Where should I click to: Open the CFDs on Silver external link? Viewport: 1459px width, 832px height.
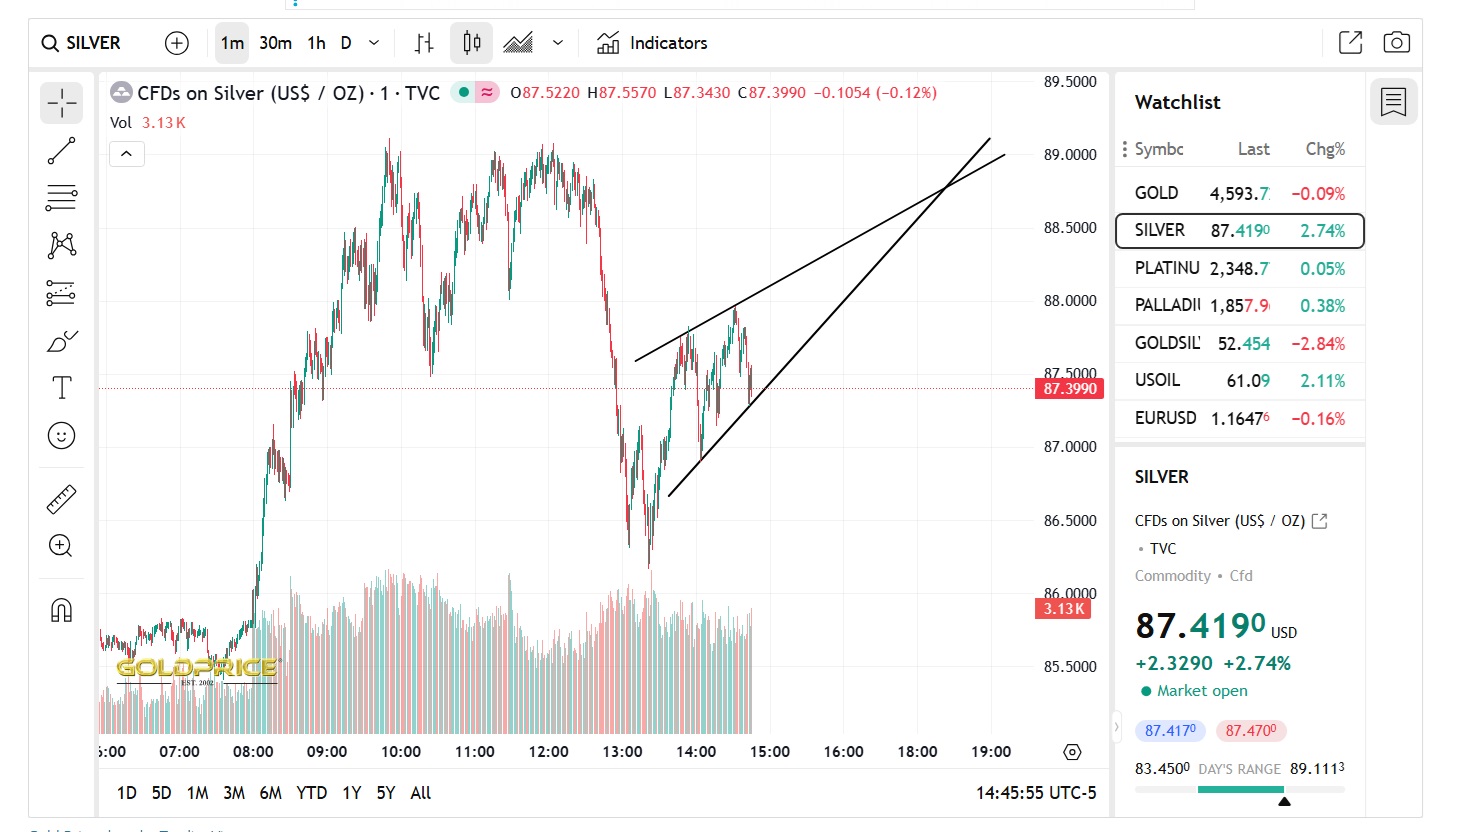[x=1320, y=521]
